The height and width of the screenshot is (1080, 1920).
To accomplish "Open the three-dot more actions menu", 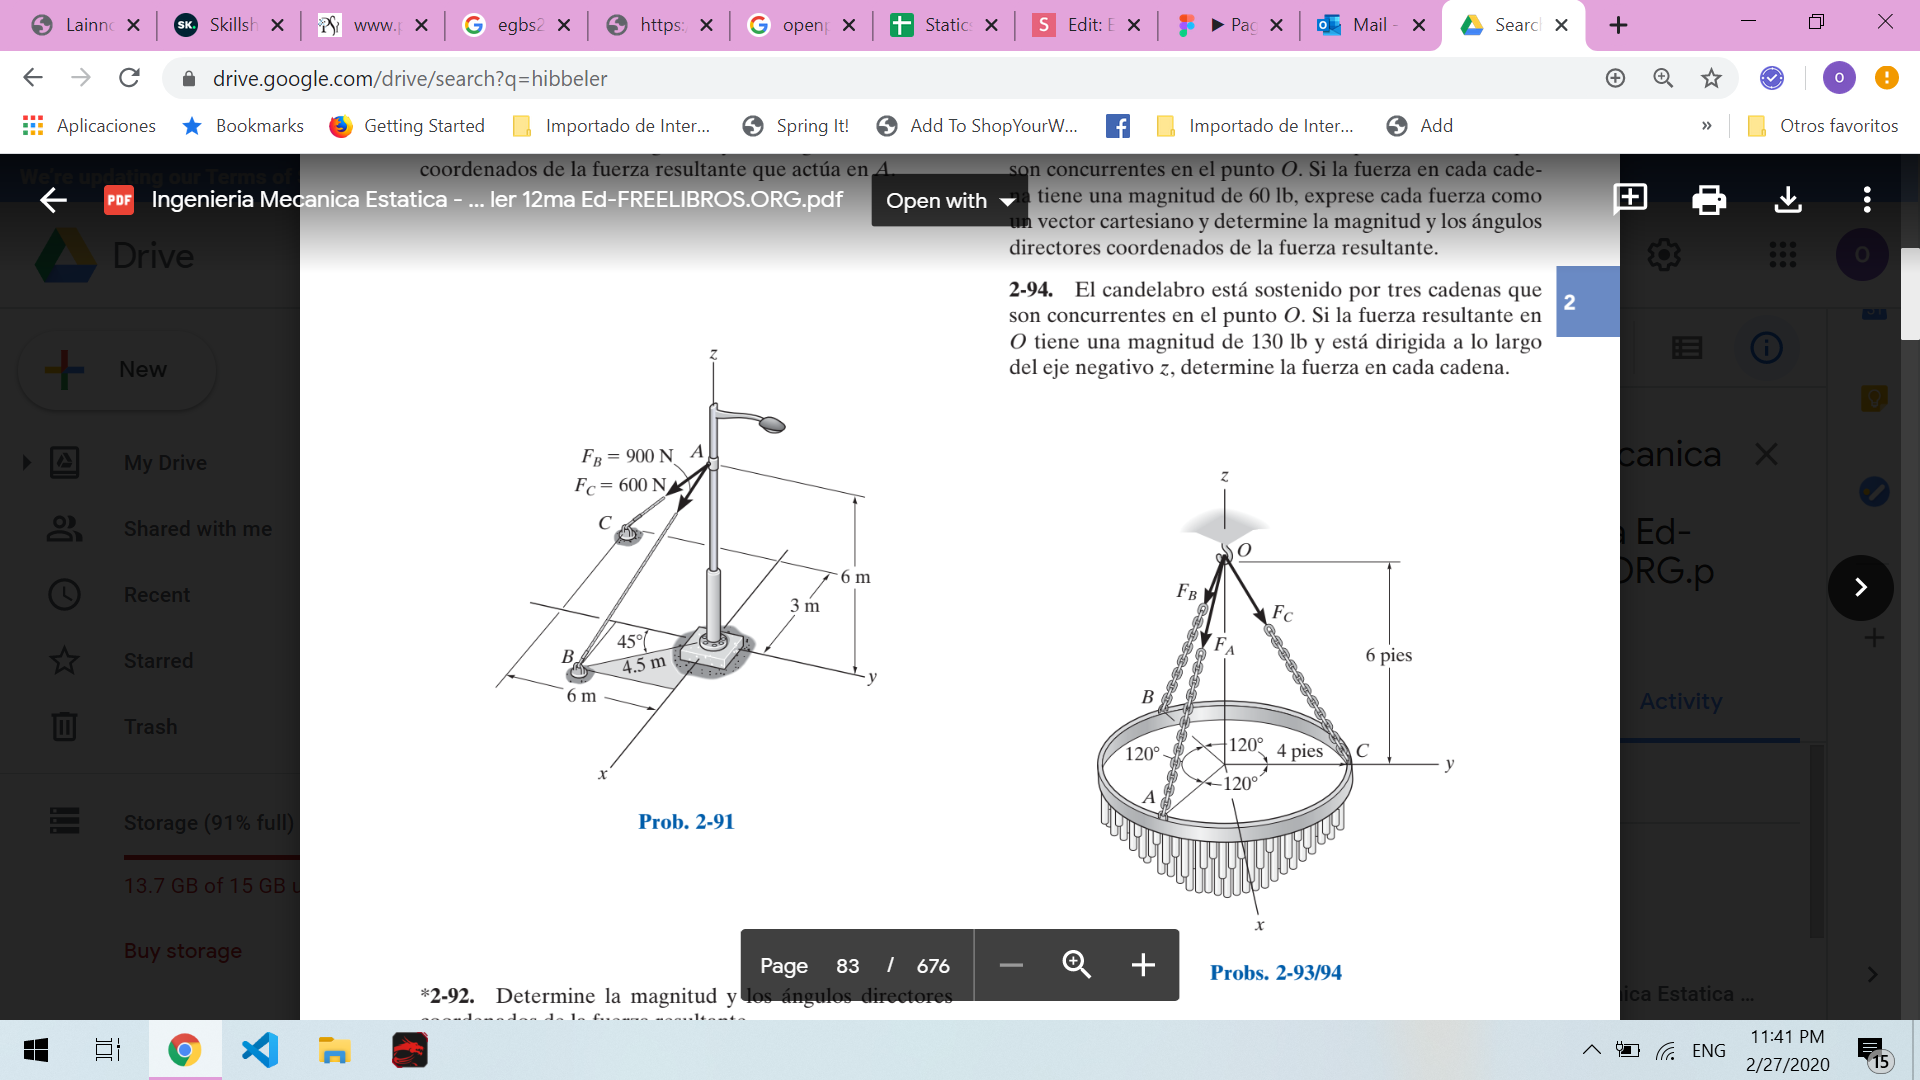I will click(1866, 200).
